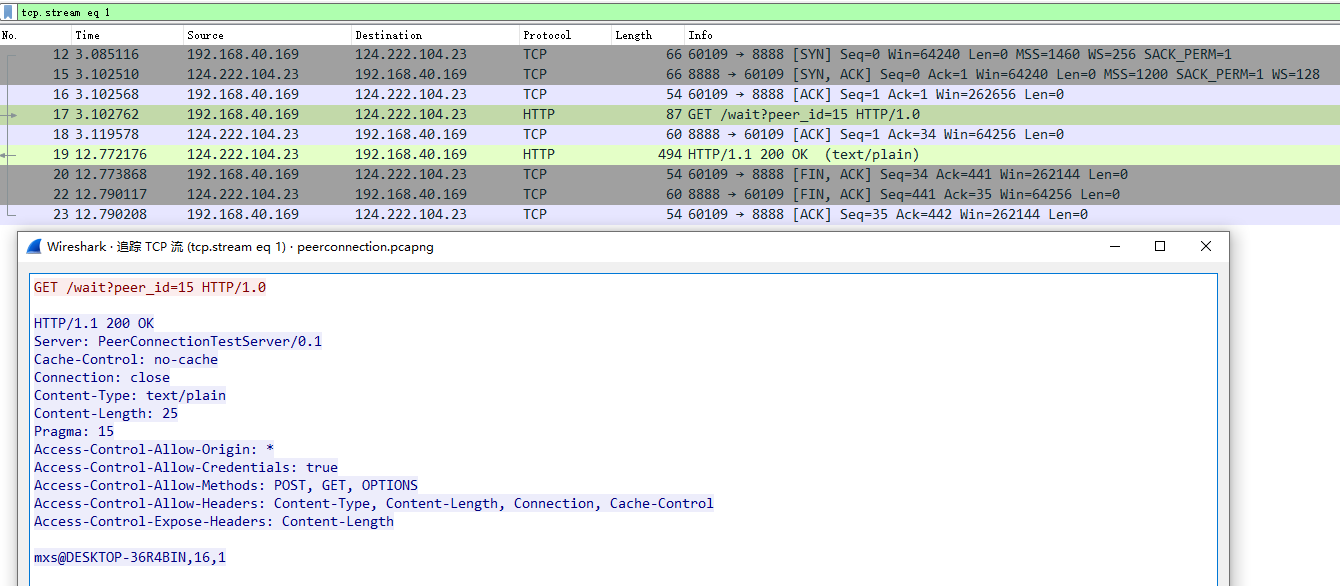Minimize the Follow TCP Stream window
Viewport: 1340px width, 586px height.
1113,246
